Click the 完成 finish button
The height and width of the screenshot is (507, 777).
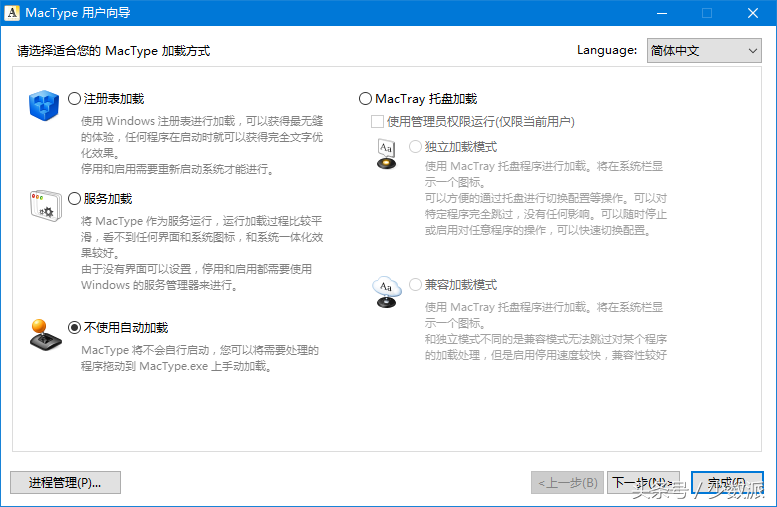726,483
